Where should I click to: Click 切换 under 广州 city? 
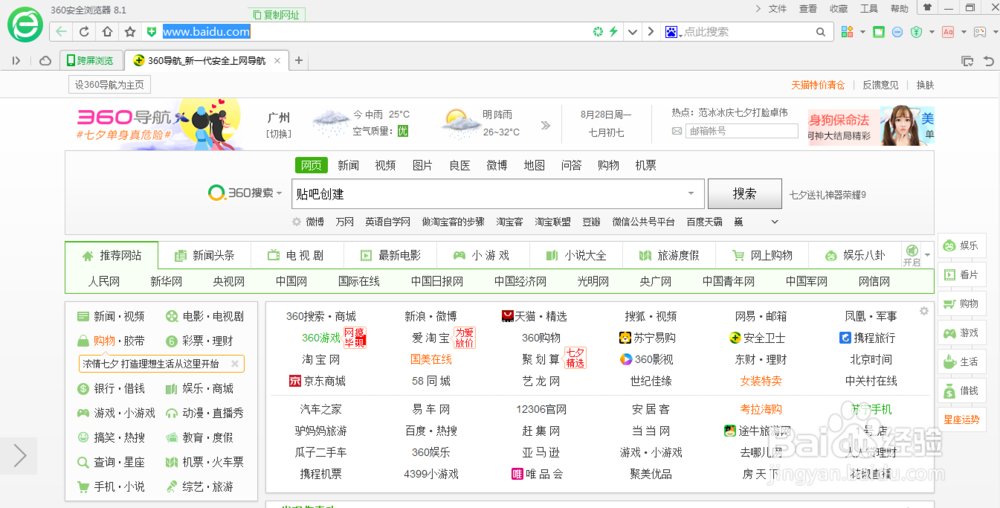click(279, 134)
